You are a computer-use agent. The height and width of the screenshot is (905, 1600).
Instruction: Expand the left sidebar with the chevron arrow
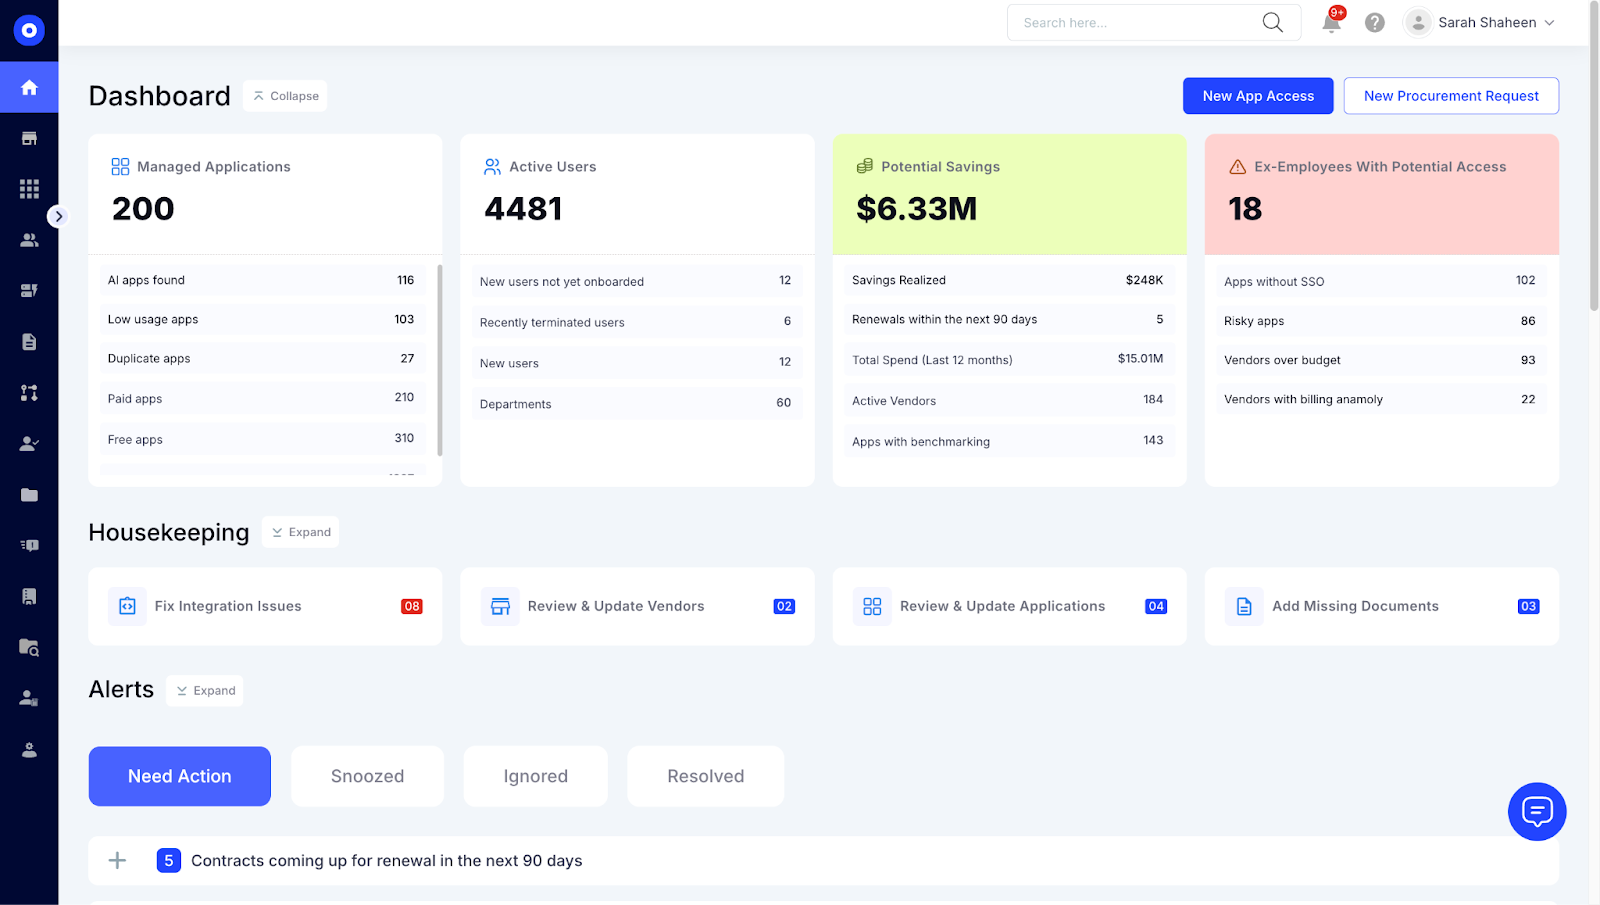pyautogui.click(x=59, y=215)
